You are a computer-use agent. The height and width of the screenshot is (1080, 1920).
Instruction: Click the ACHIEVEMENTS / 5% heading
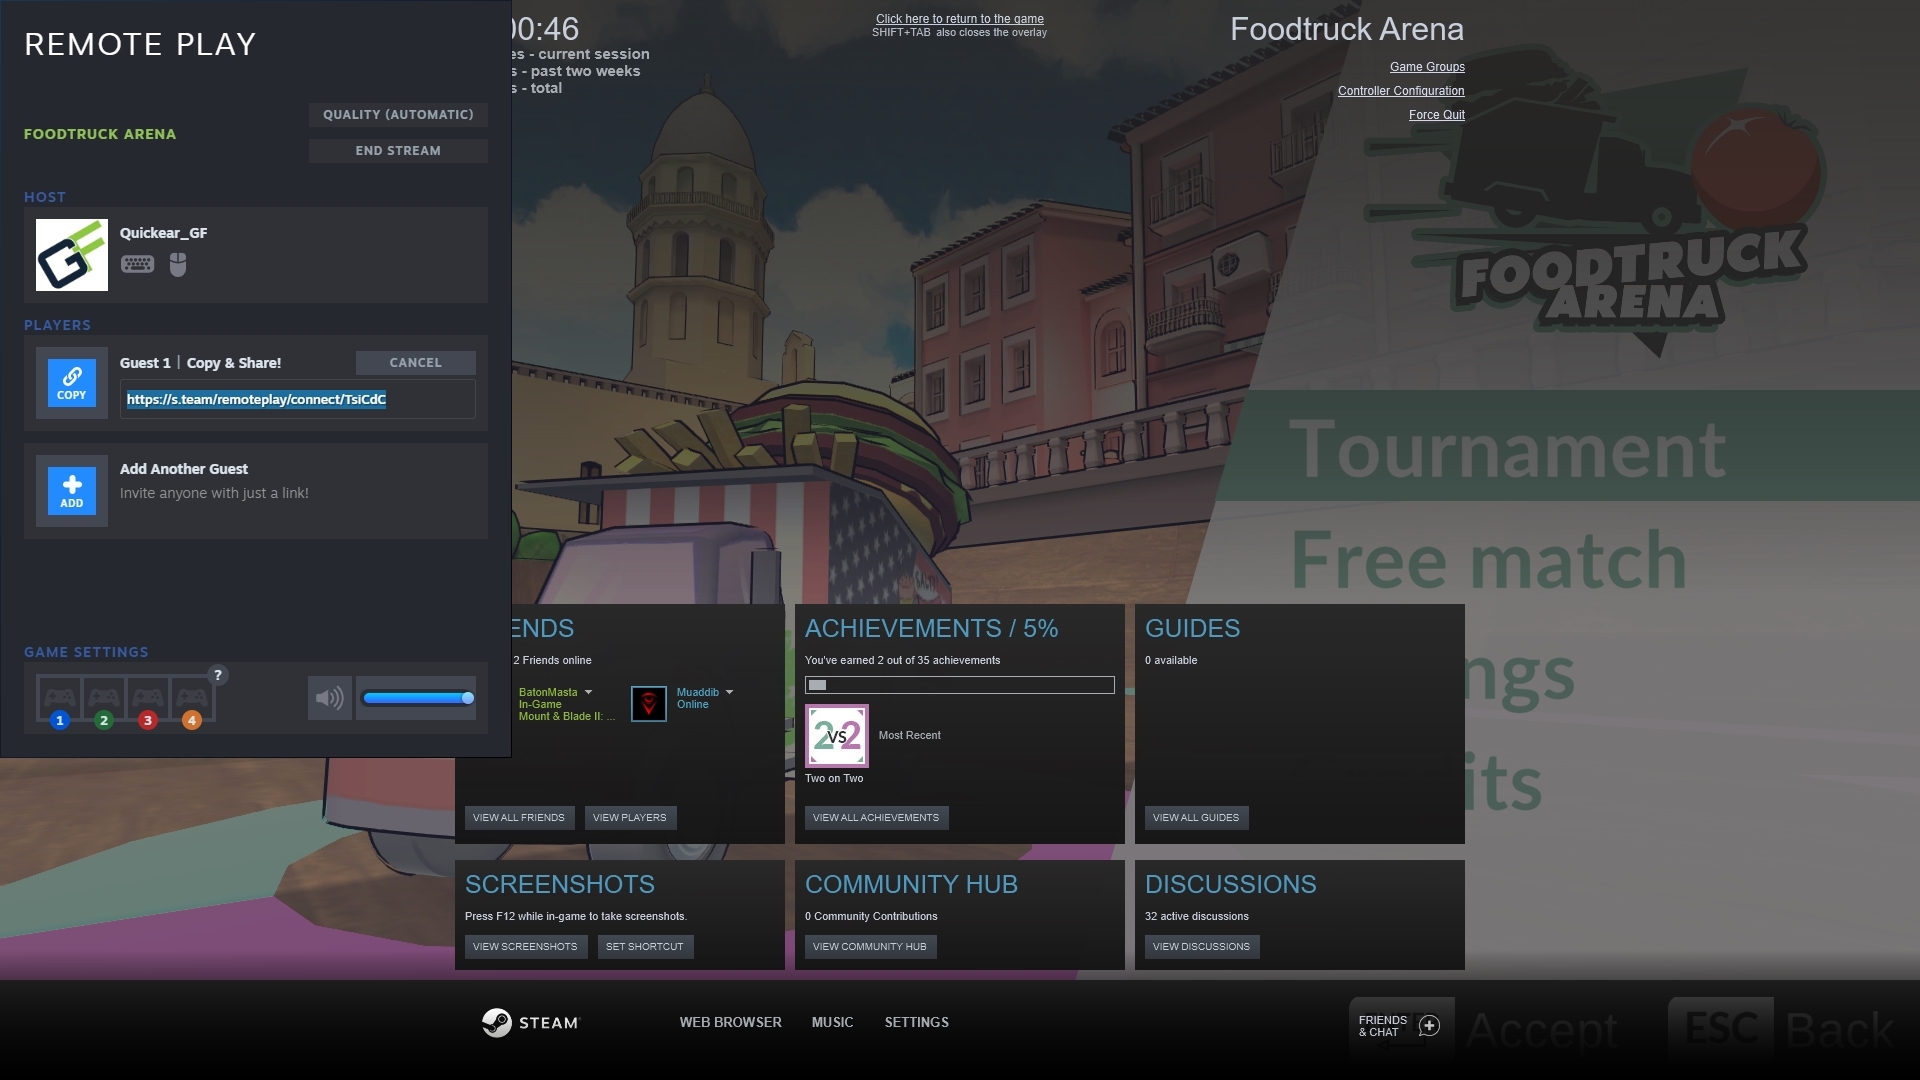(932, 629)
